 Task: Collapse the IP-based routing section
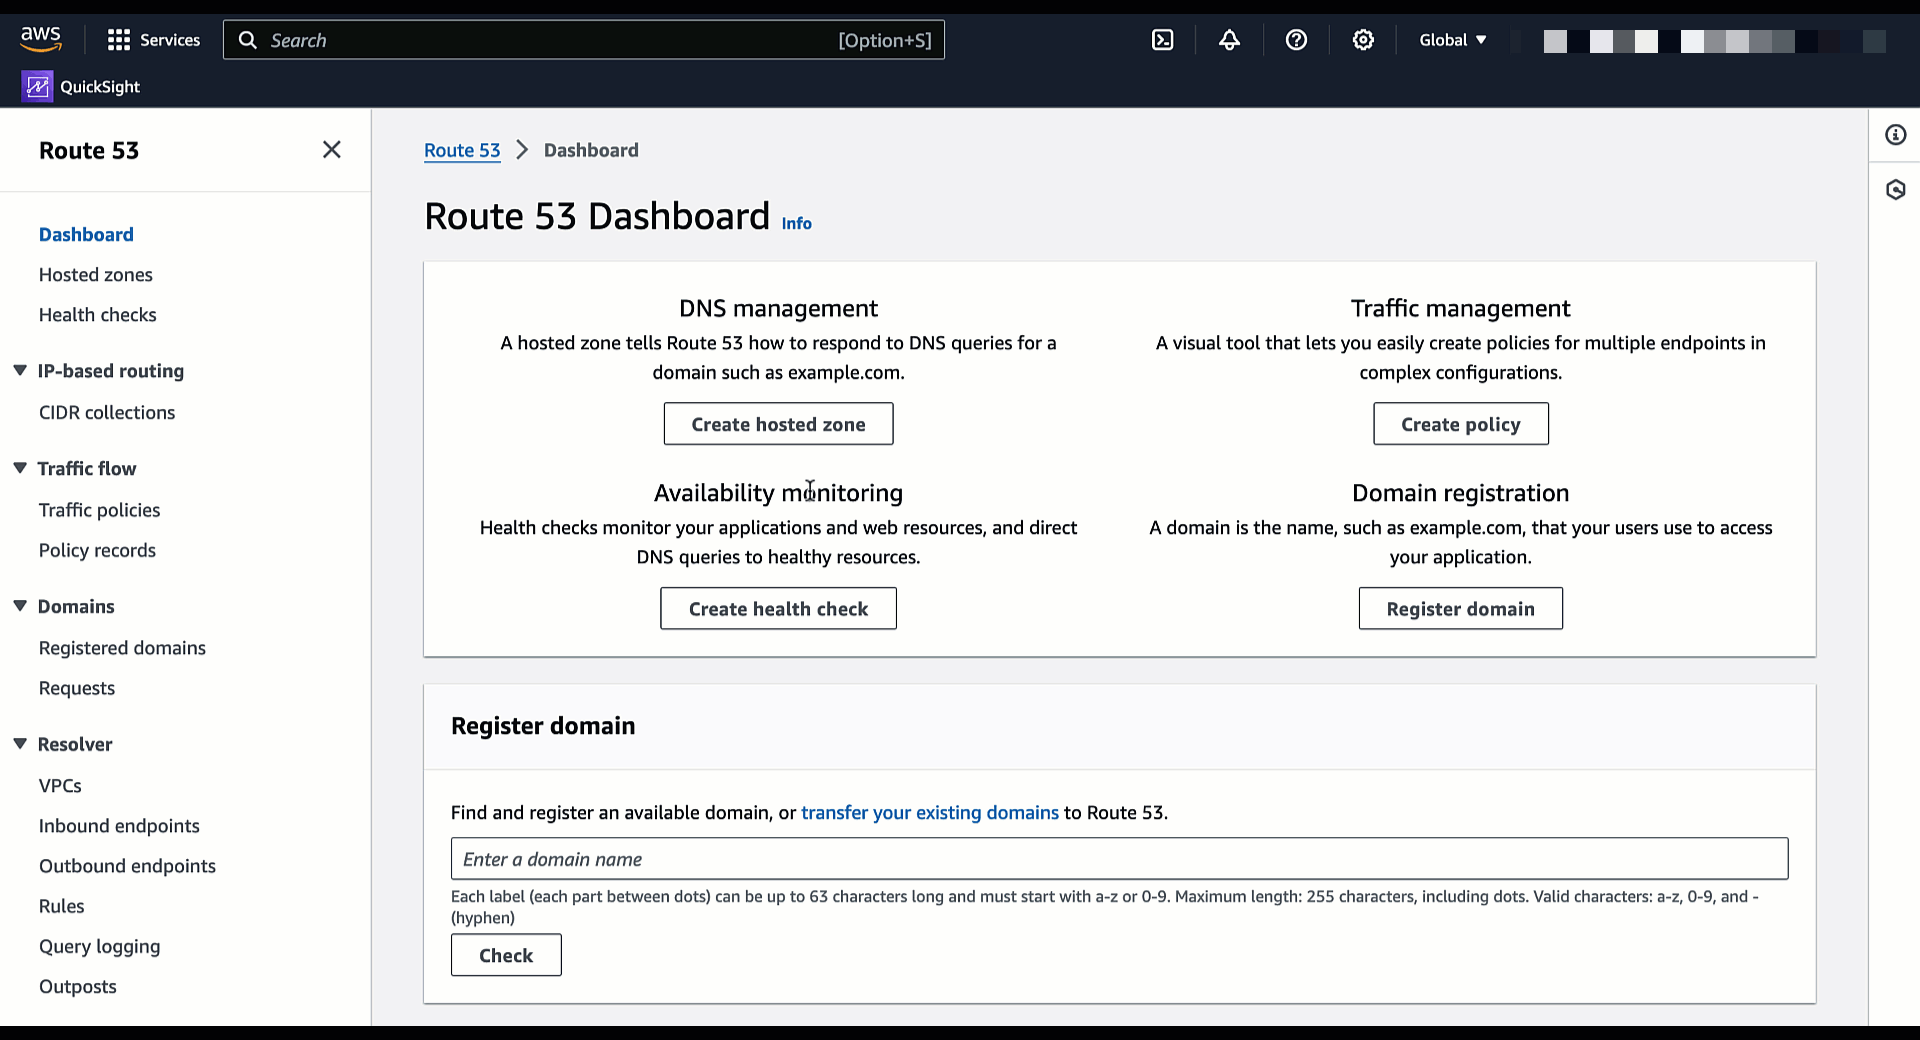[x=20, y=371]
